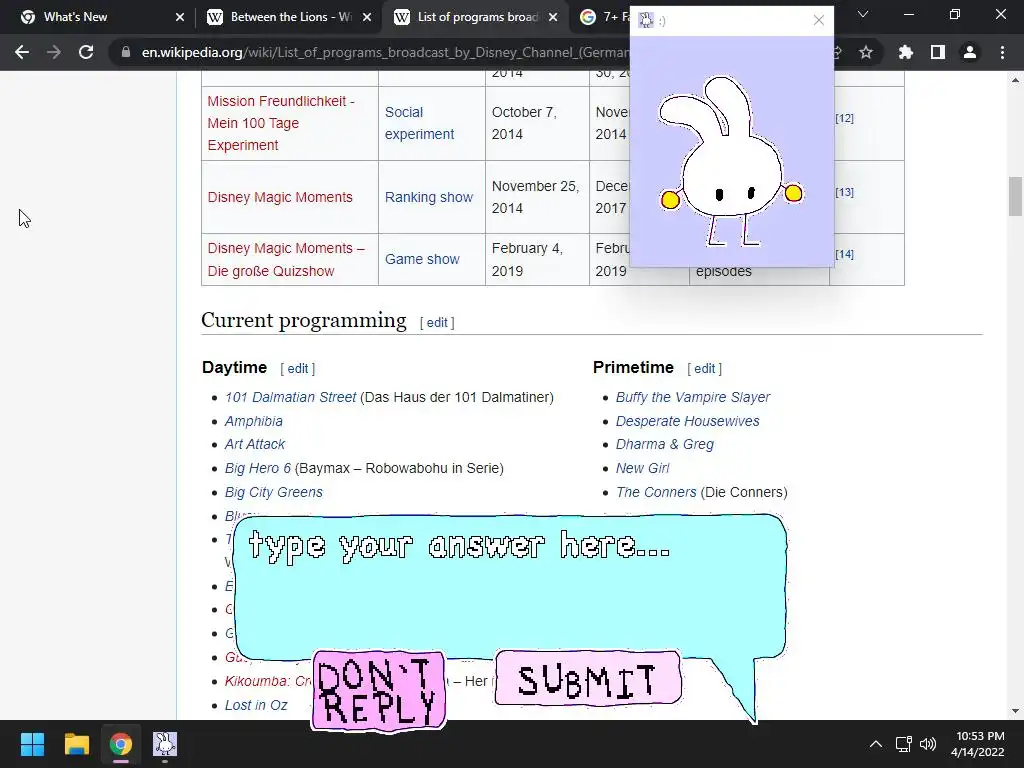The image size is (1024, 768).
Task: Open the Big City Greens link
Action: pyautogui.click(x=274, y=492)
